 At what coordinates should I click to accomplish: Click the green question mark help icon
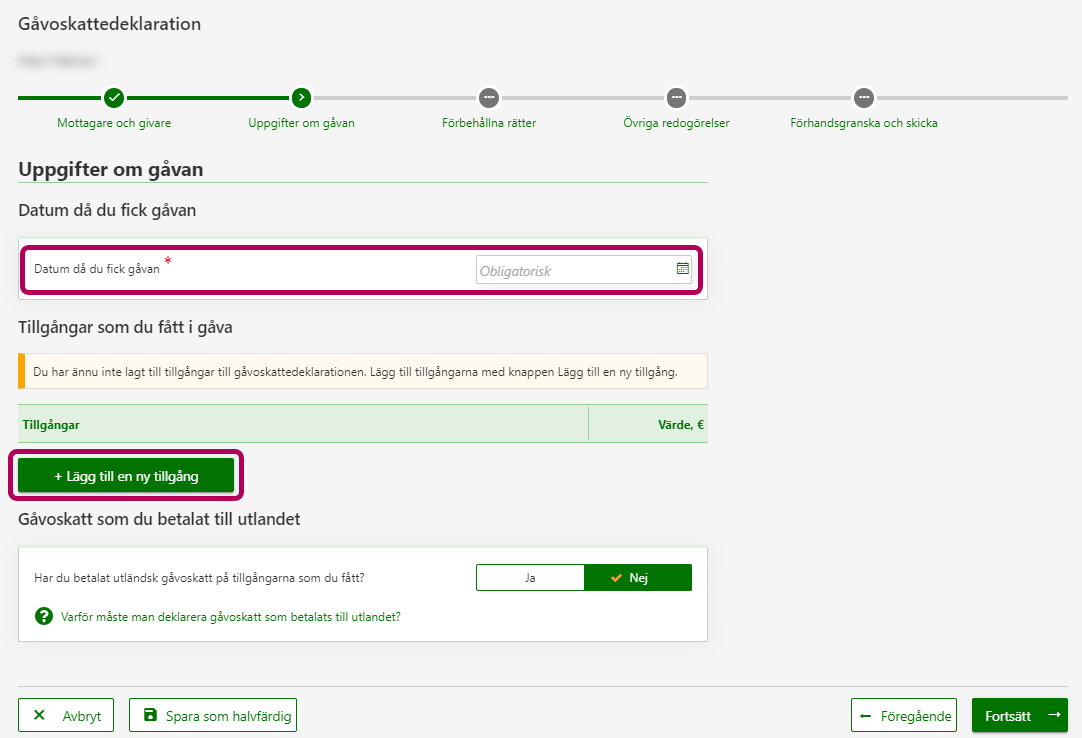[x=44, y=616]
